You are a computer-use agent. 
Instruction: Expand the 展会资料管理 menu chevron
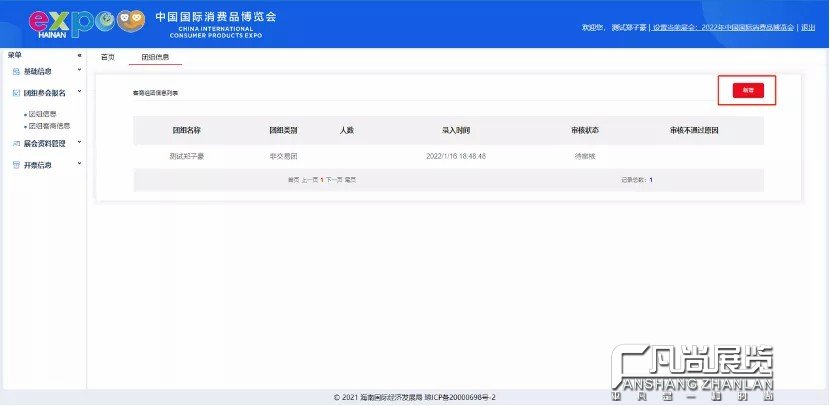click(x=79, y=144)
